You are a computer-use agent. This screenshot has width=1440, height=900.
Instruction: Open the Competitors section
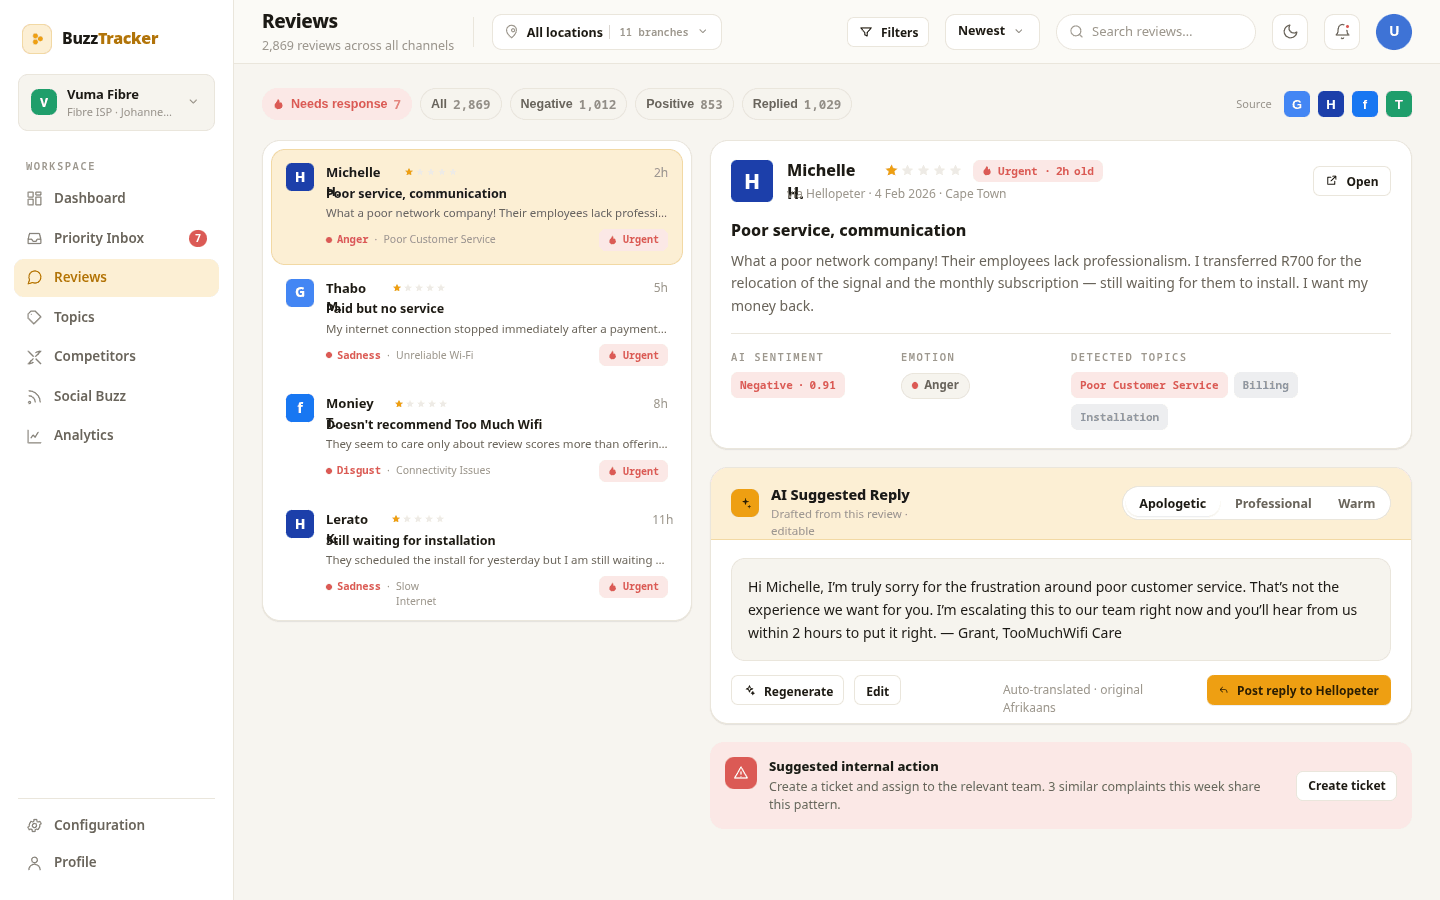116,356
